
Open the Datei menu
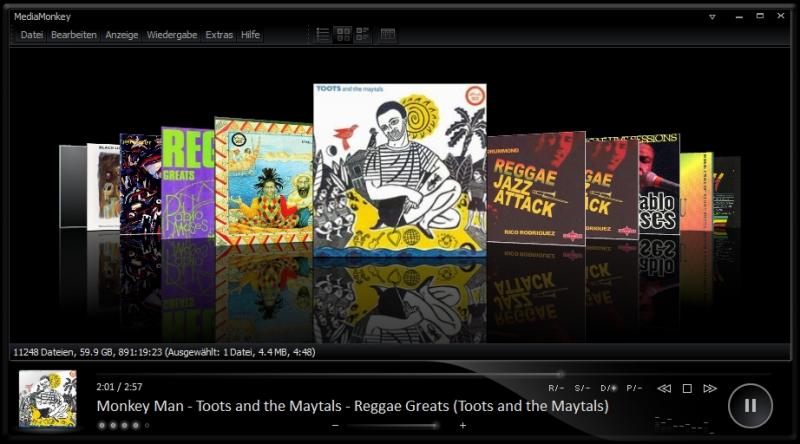[32, 35]
